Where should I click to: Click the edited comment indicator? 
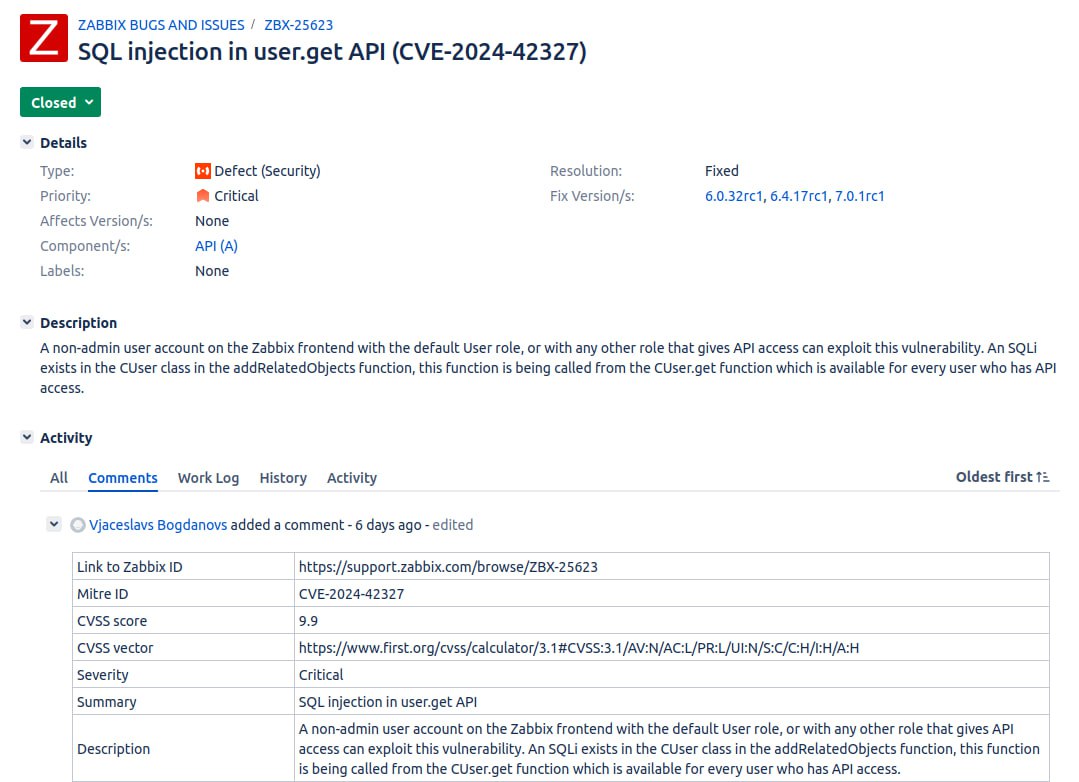452,525
